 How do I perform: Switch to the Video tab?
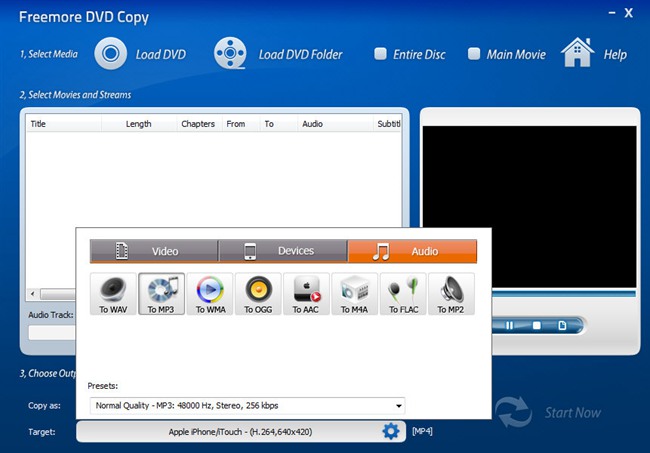coord(154,251)
